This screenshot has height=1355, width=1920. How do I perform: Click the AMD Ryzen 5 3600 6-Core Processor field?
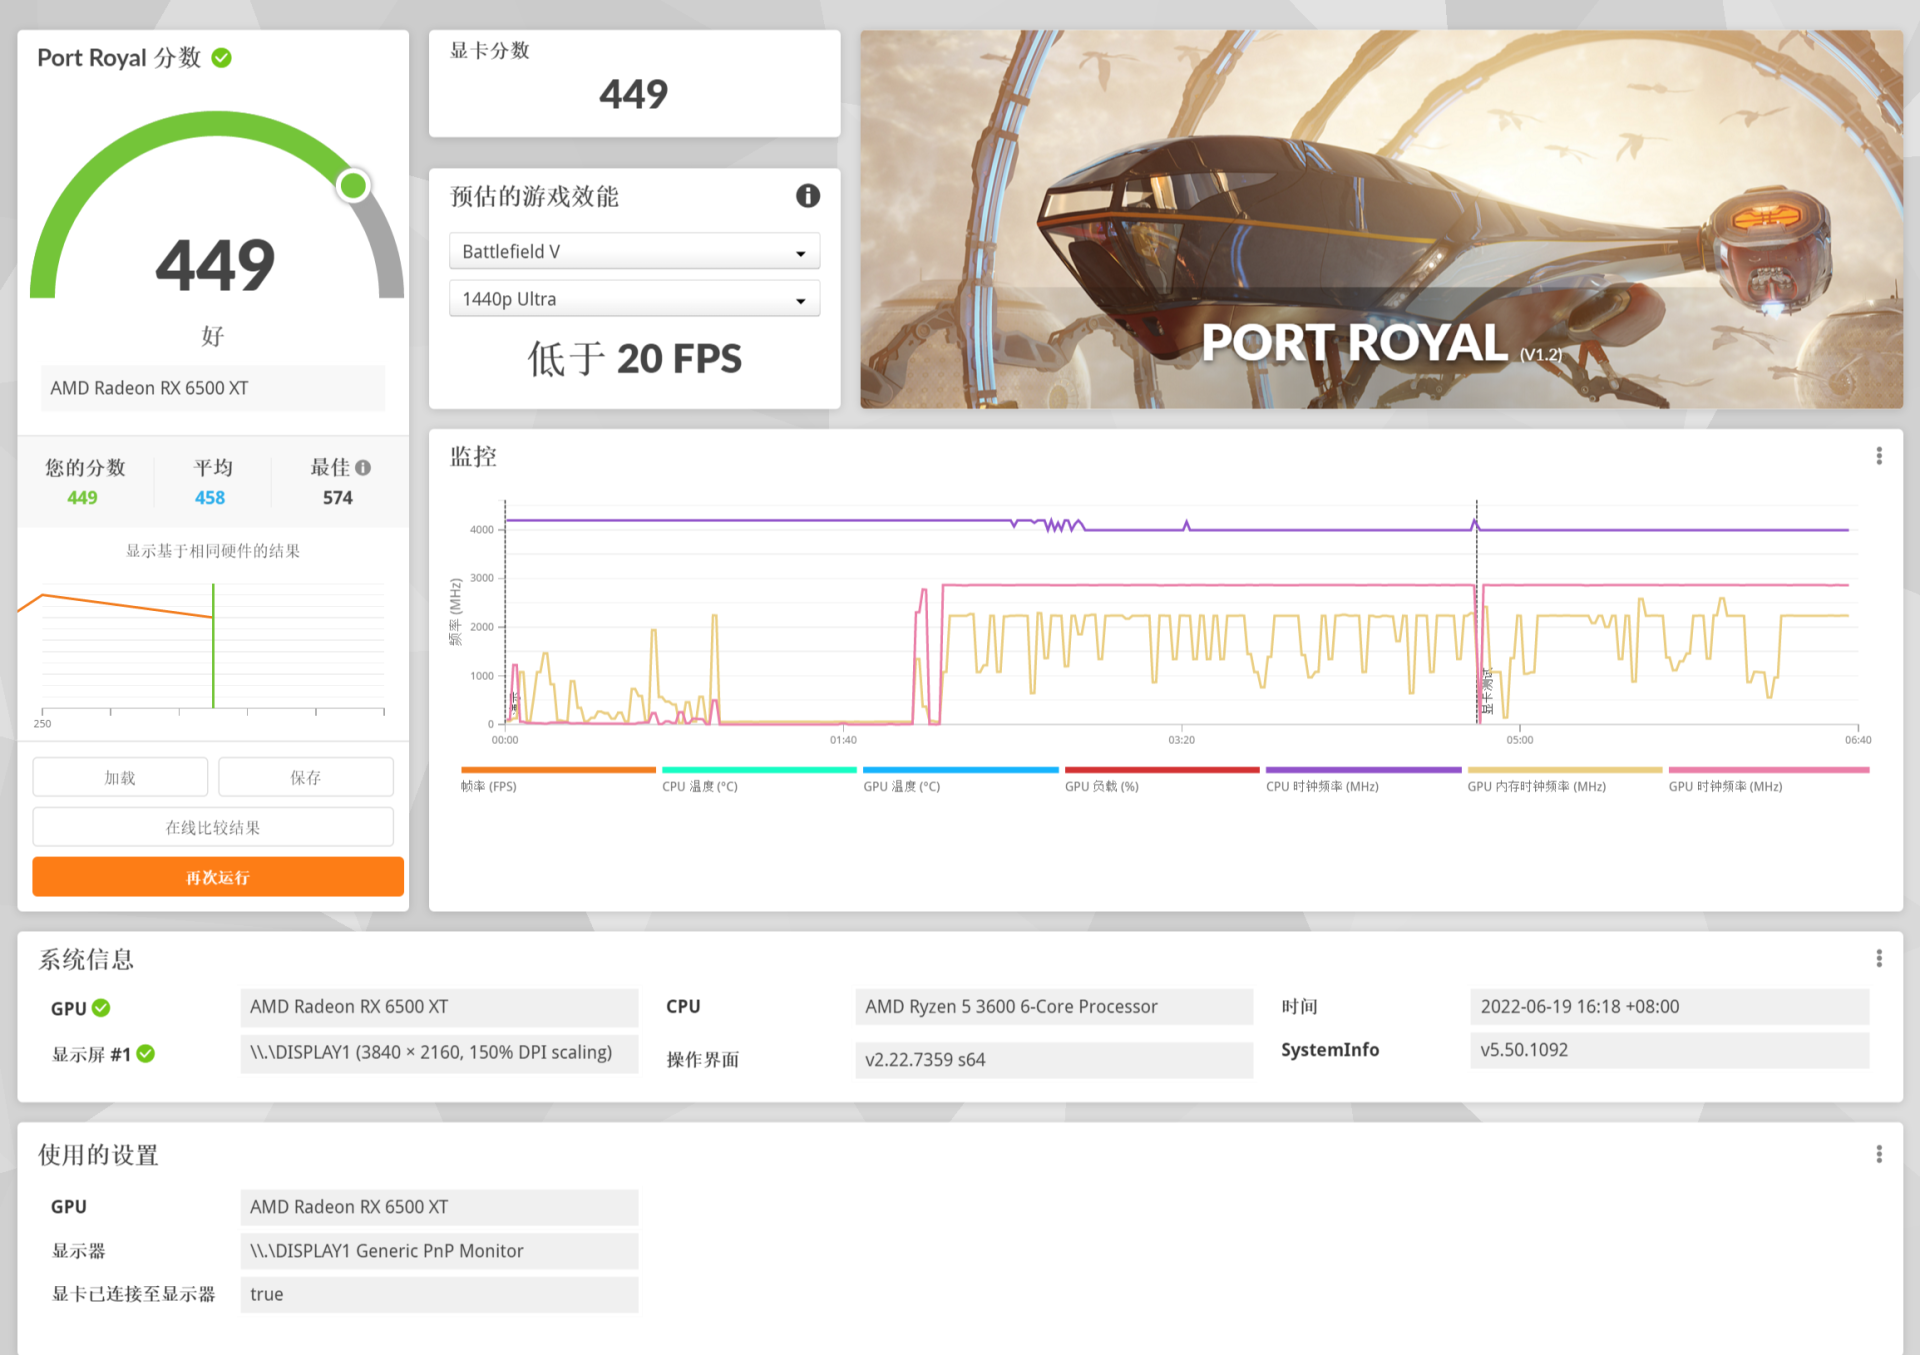(x=1054, y=1007)
